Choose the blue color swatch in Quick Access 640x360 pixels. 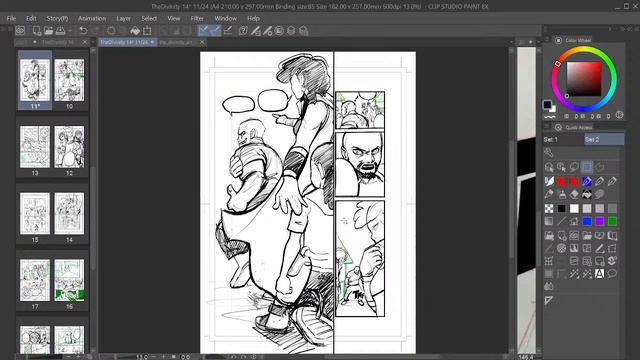587,221
